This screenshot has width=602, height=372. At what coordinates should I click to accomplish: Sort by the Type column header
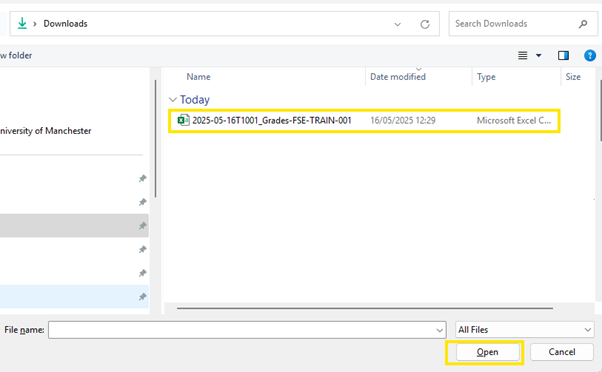(486, 77)
